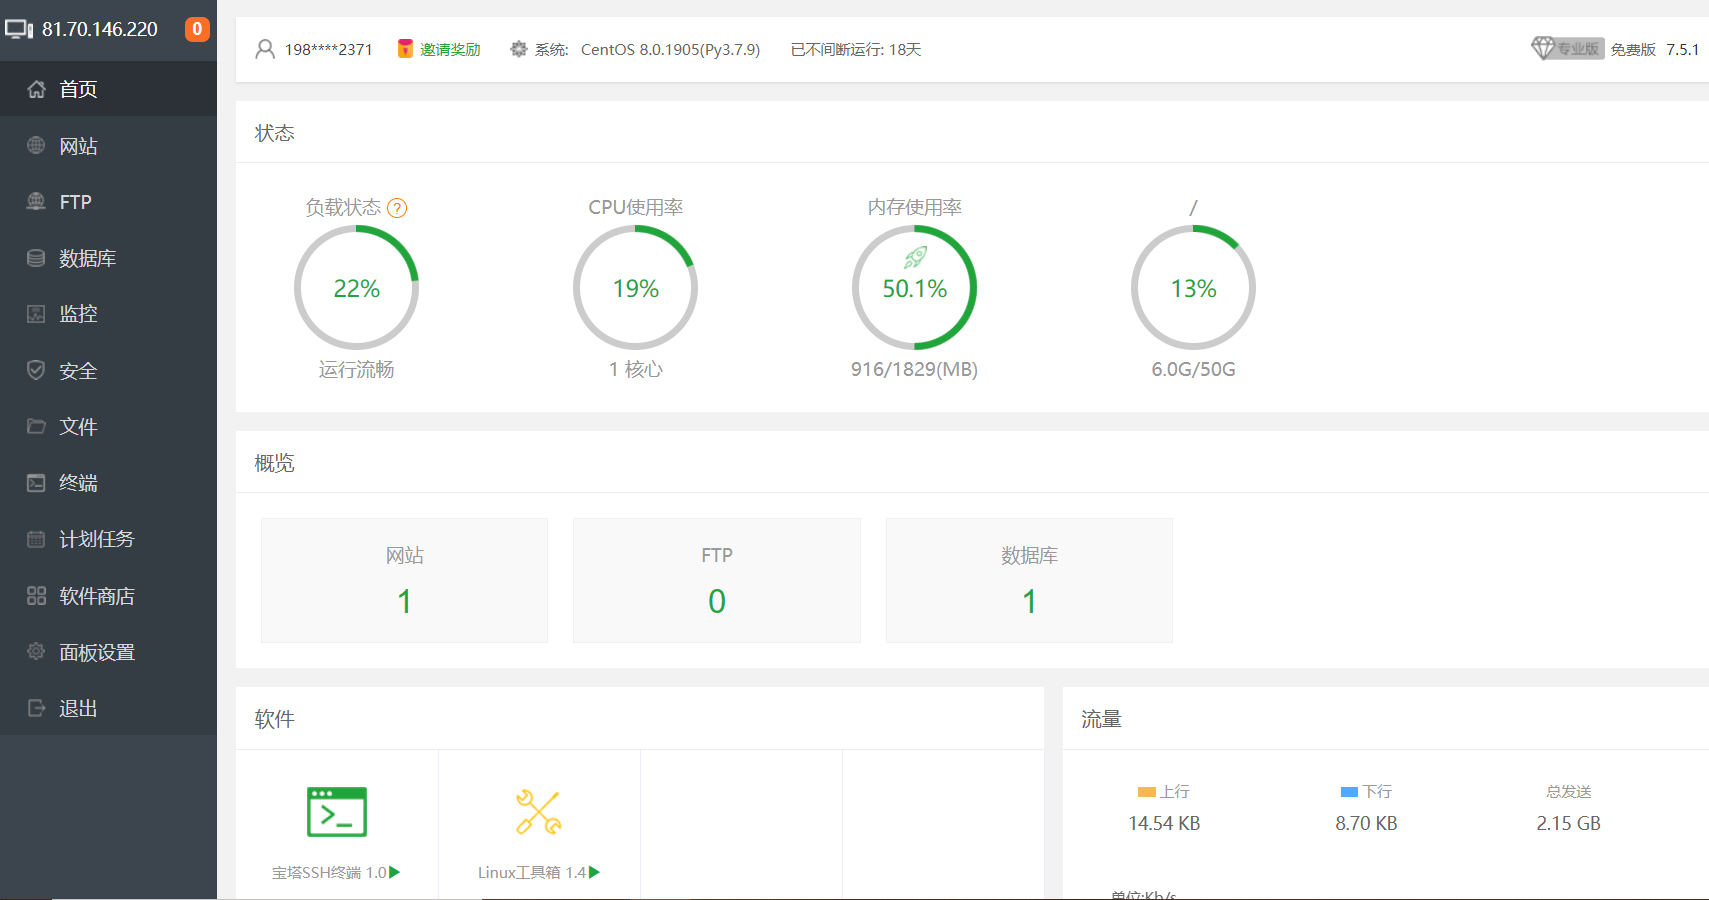Click the database icon beside 数据库
Screen dimensions: 1709x900
point(36,258)
